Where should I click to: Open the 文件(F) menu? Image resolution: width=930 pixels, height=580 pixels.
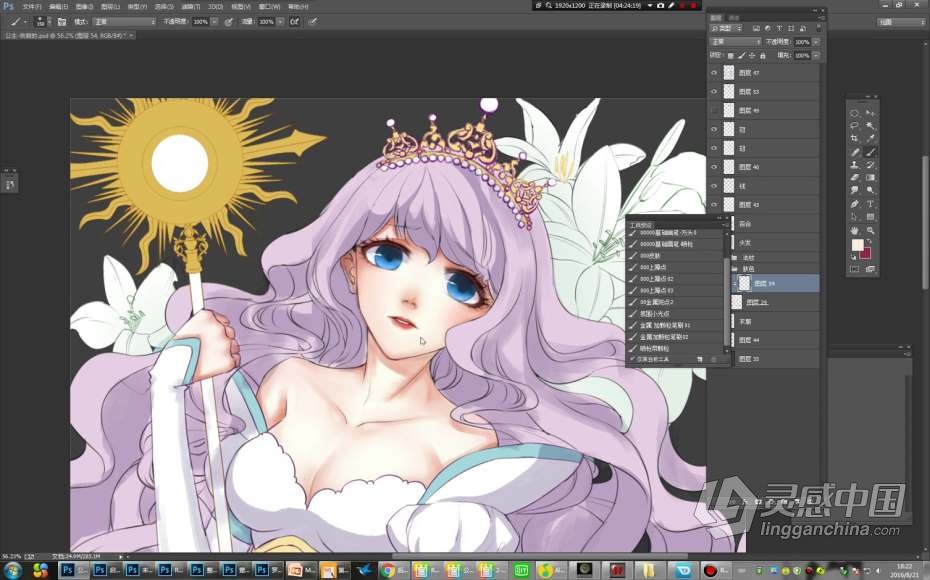click(x=32, y=7)
